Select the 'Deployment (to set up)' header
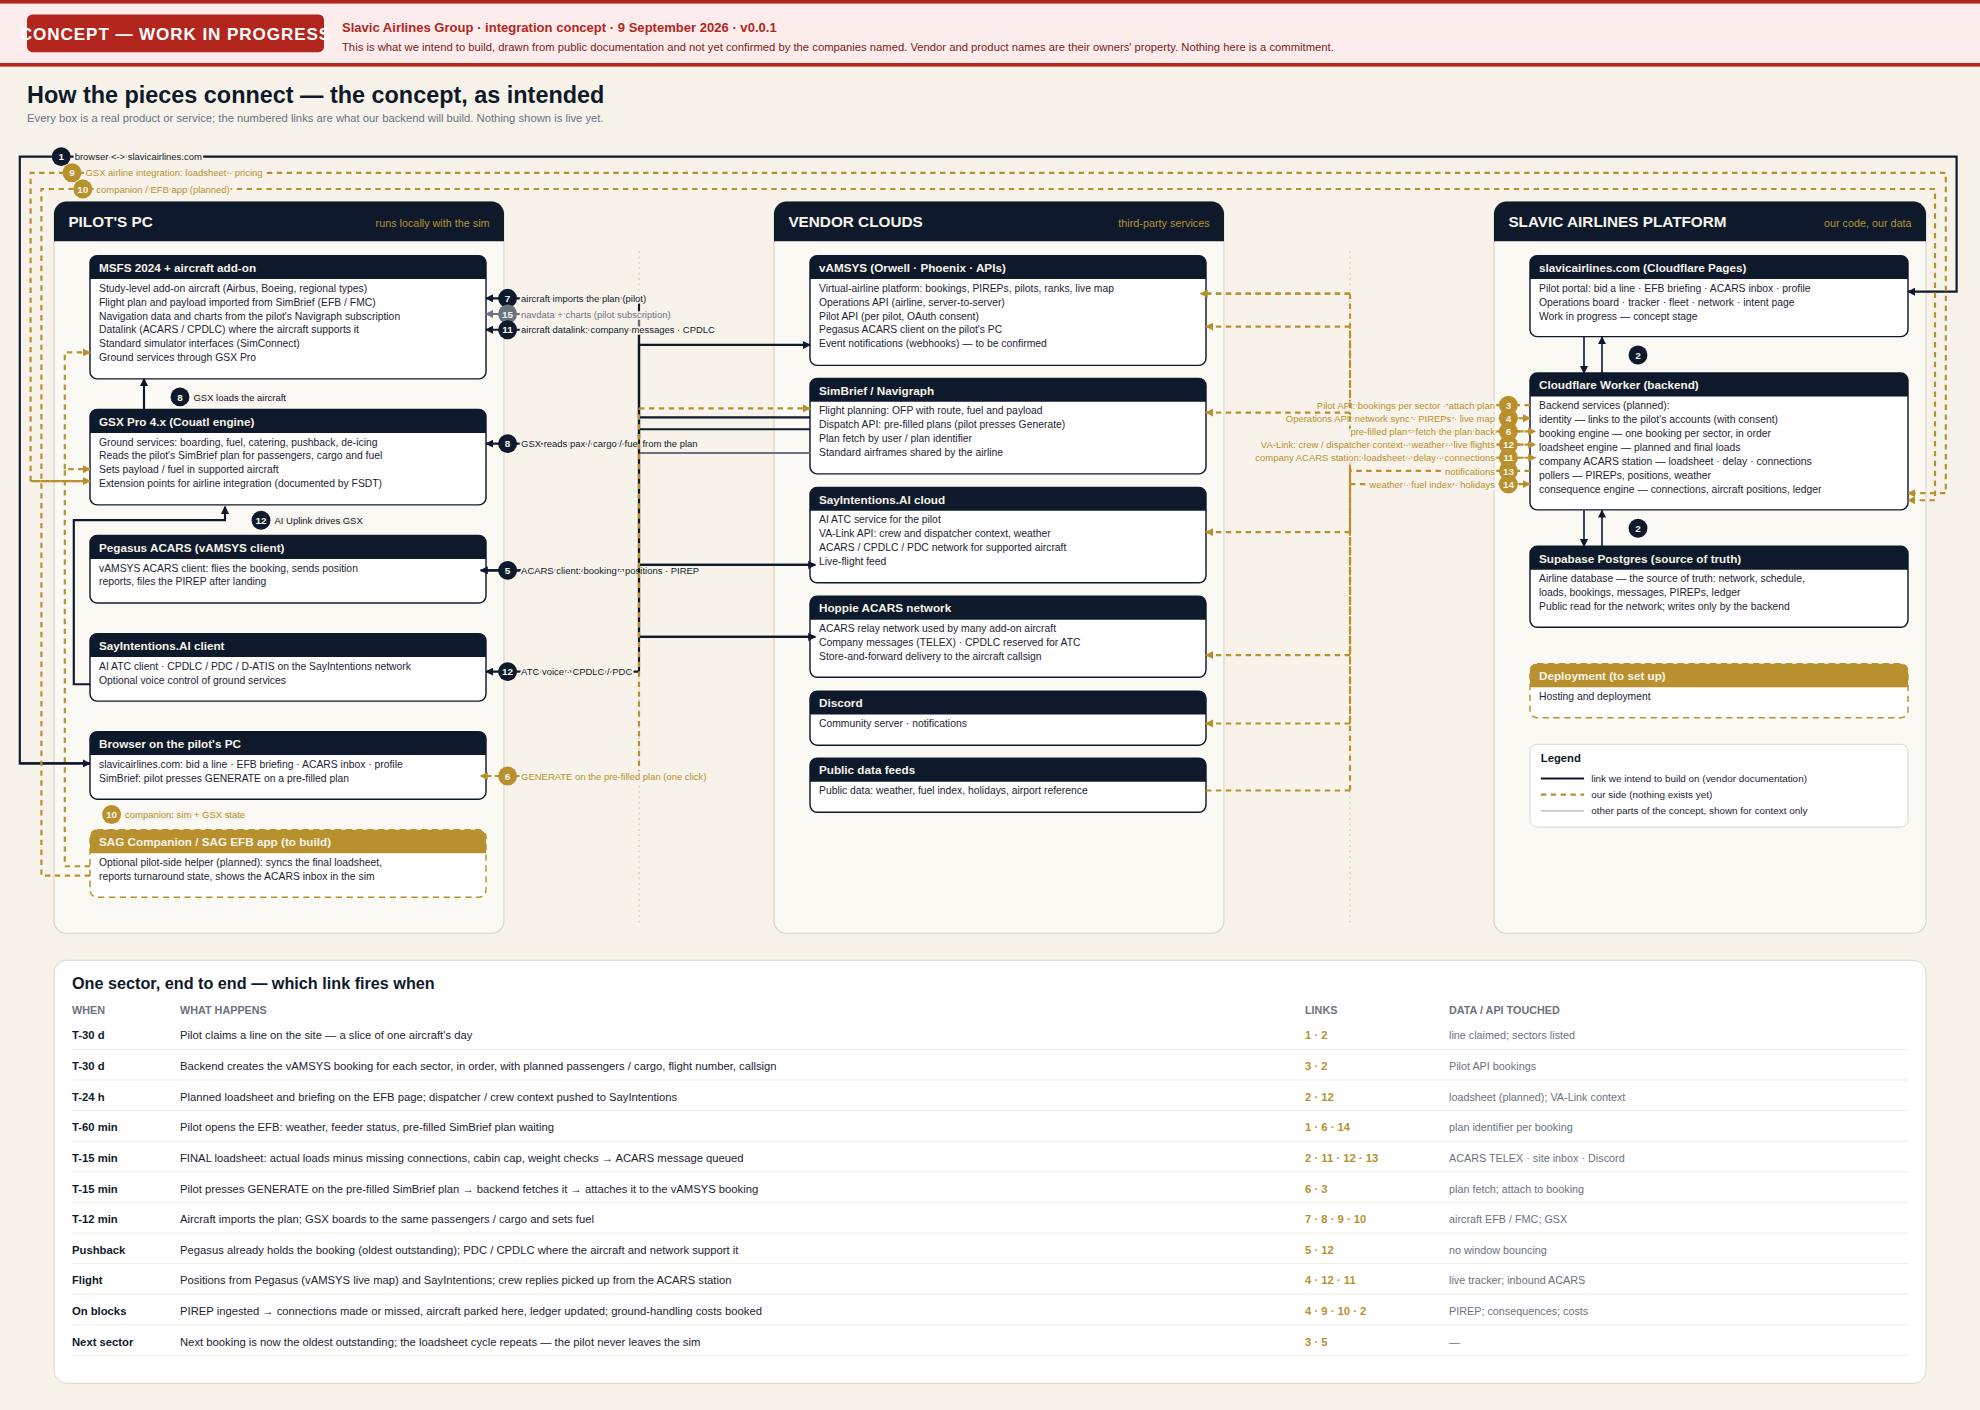Viewport: 1980px width, 1410px height. click(1719, 676)
